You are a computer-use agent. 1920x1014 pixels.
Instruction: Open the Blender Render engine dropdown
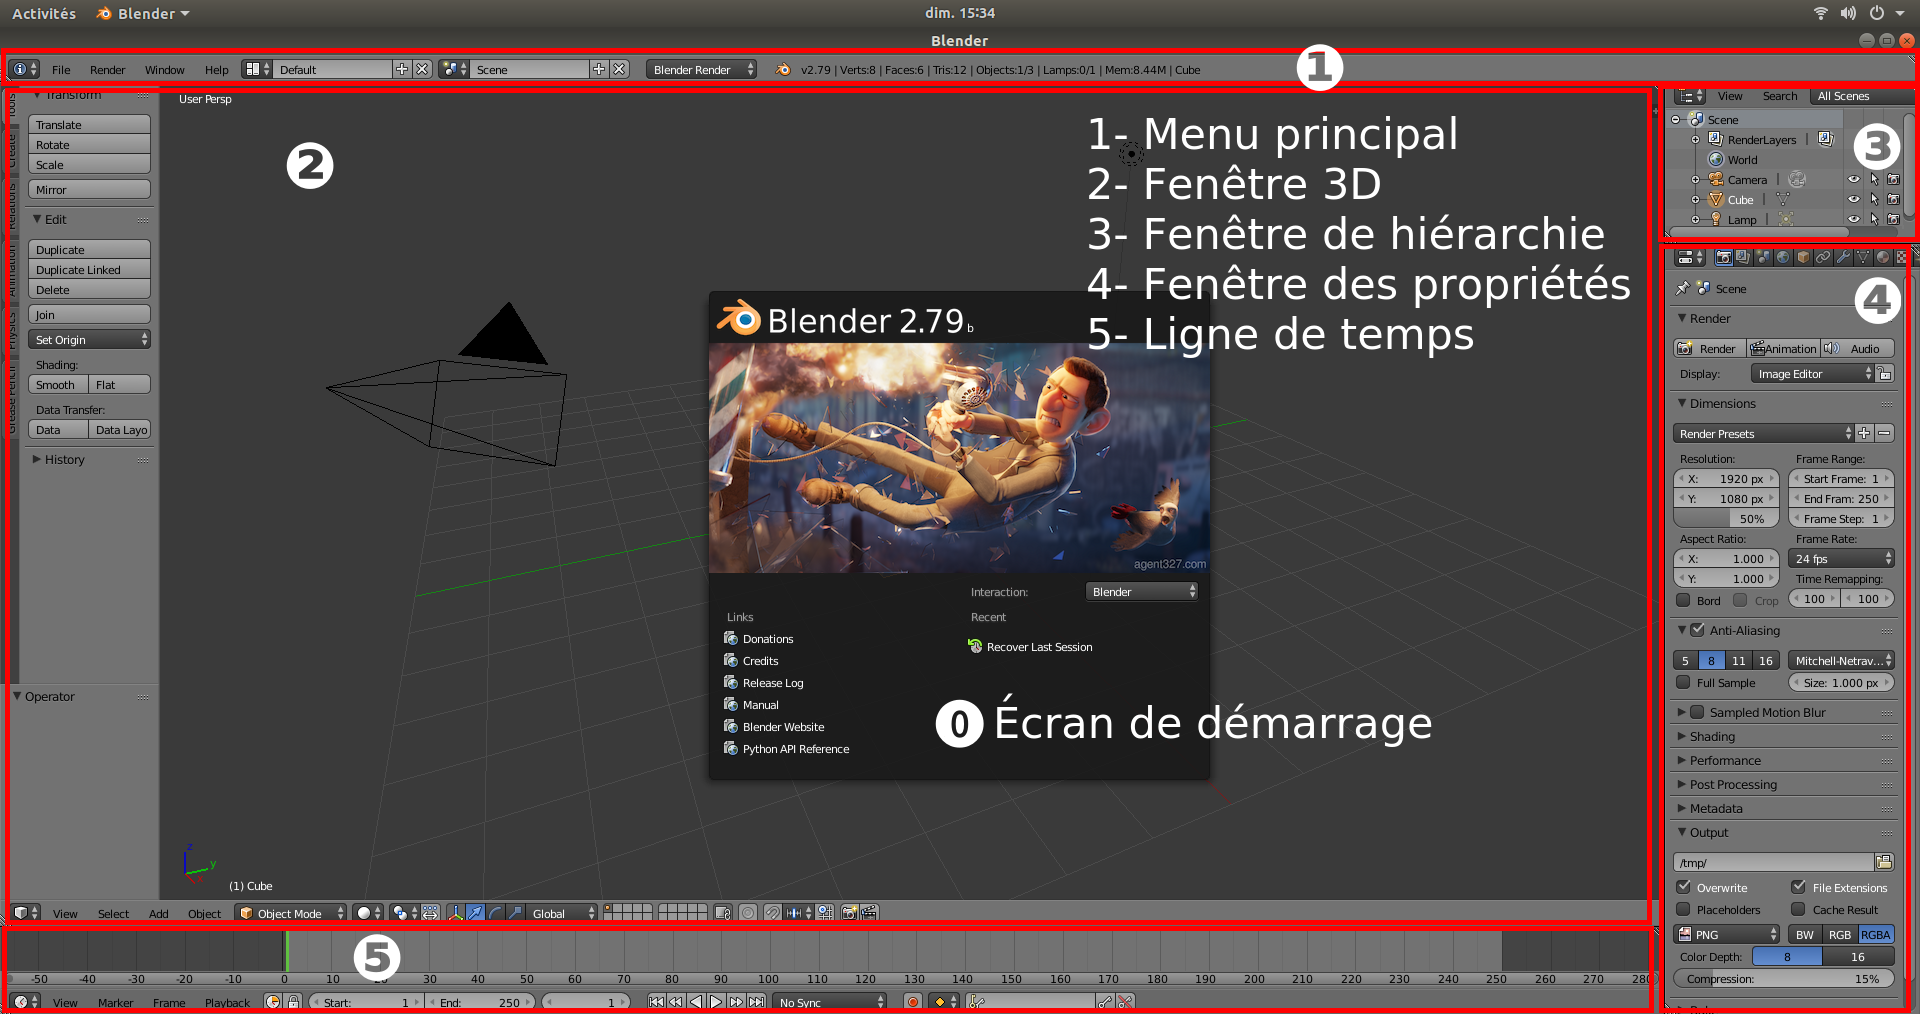(x=701, y=69)
